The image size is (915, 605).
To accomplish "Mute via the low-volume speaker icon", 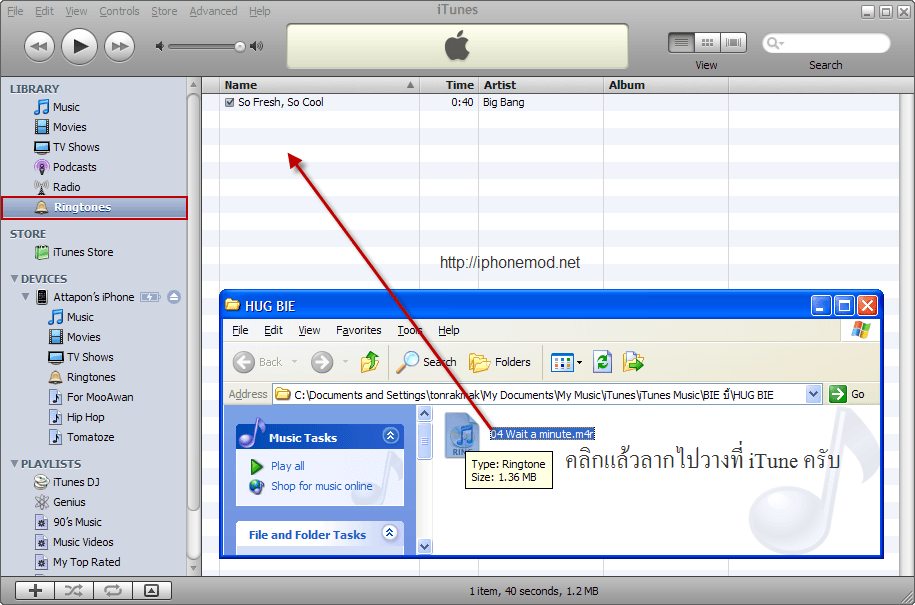I will tap(159, 46).
